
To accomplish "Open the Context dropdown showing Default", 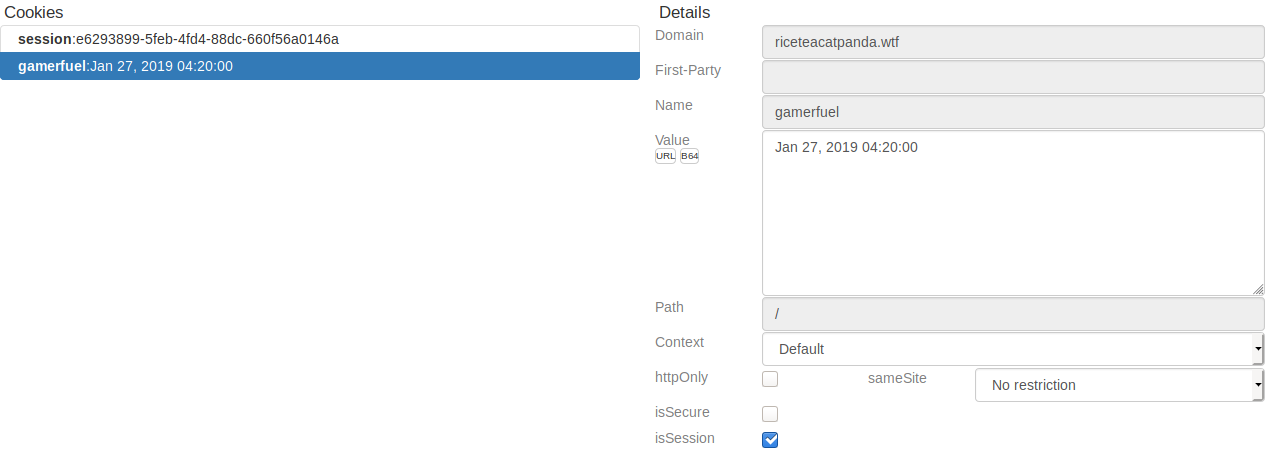I will 1010,349.
